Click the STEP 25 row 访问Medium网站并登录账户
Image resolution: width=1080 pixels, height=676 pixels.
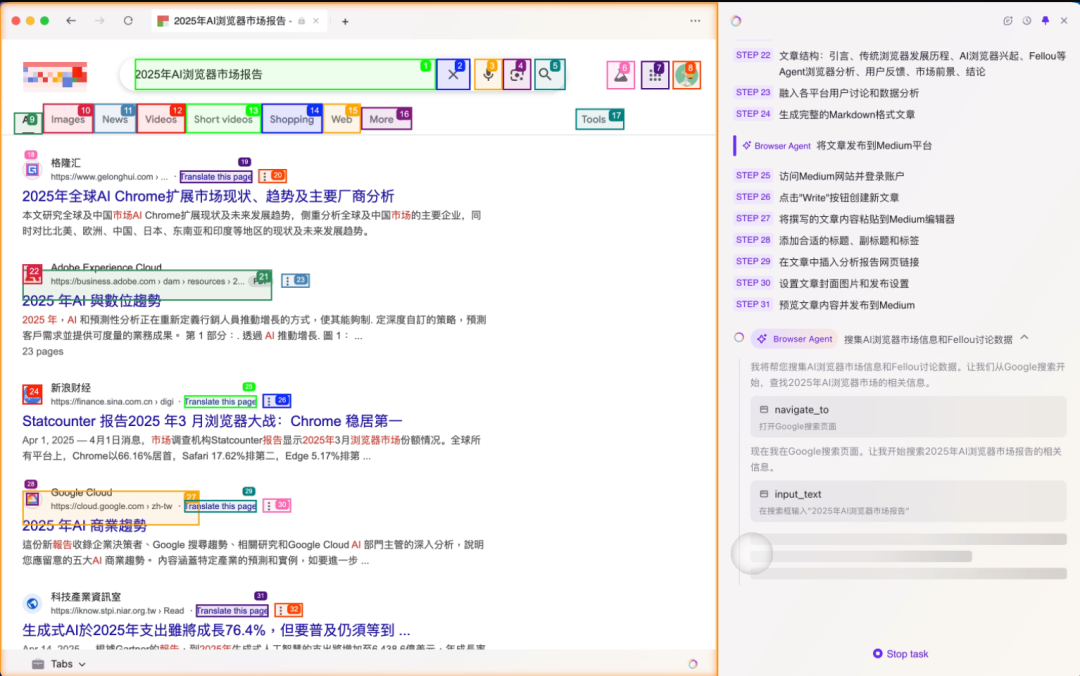click(x=820, y=176)
